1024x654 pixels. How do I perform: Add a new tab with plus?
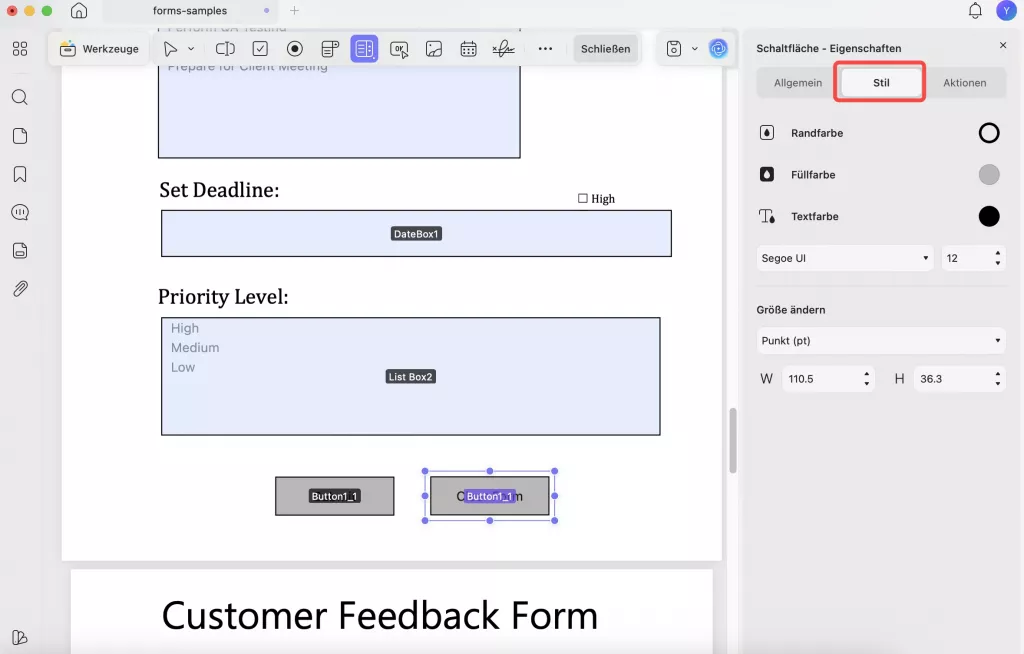pos(295,10)
